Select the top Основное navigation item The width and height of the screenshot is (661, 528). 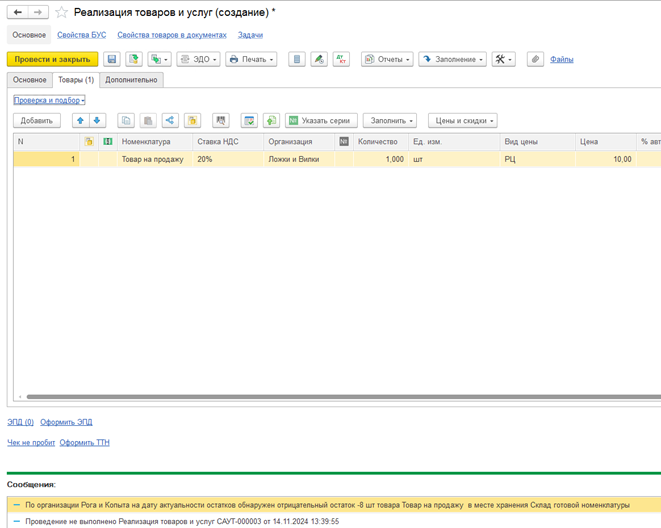29,35
